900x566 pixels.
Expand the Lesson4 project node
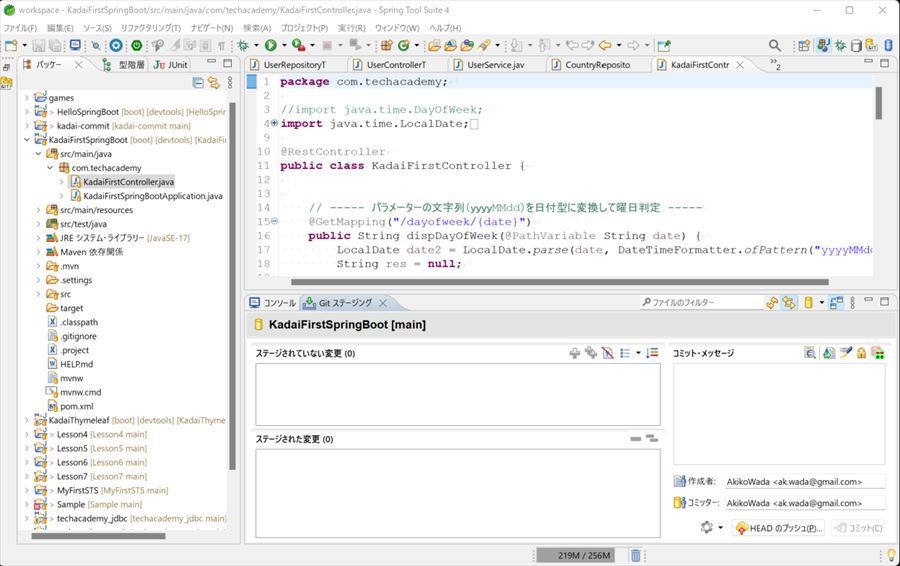[27, 435]
